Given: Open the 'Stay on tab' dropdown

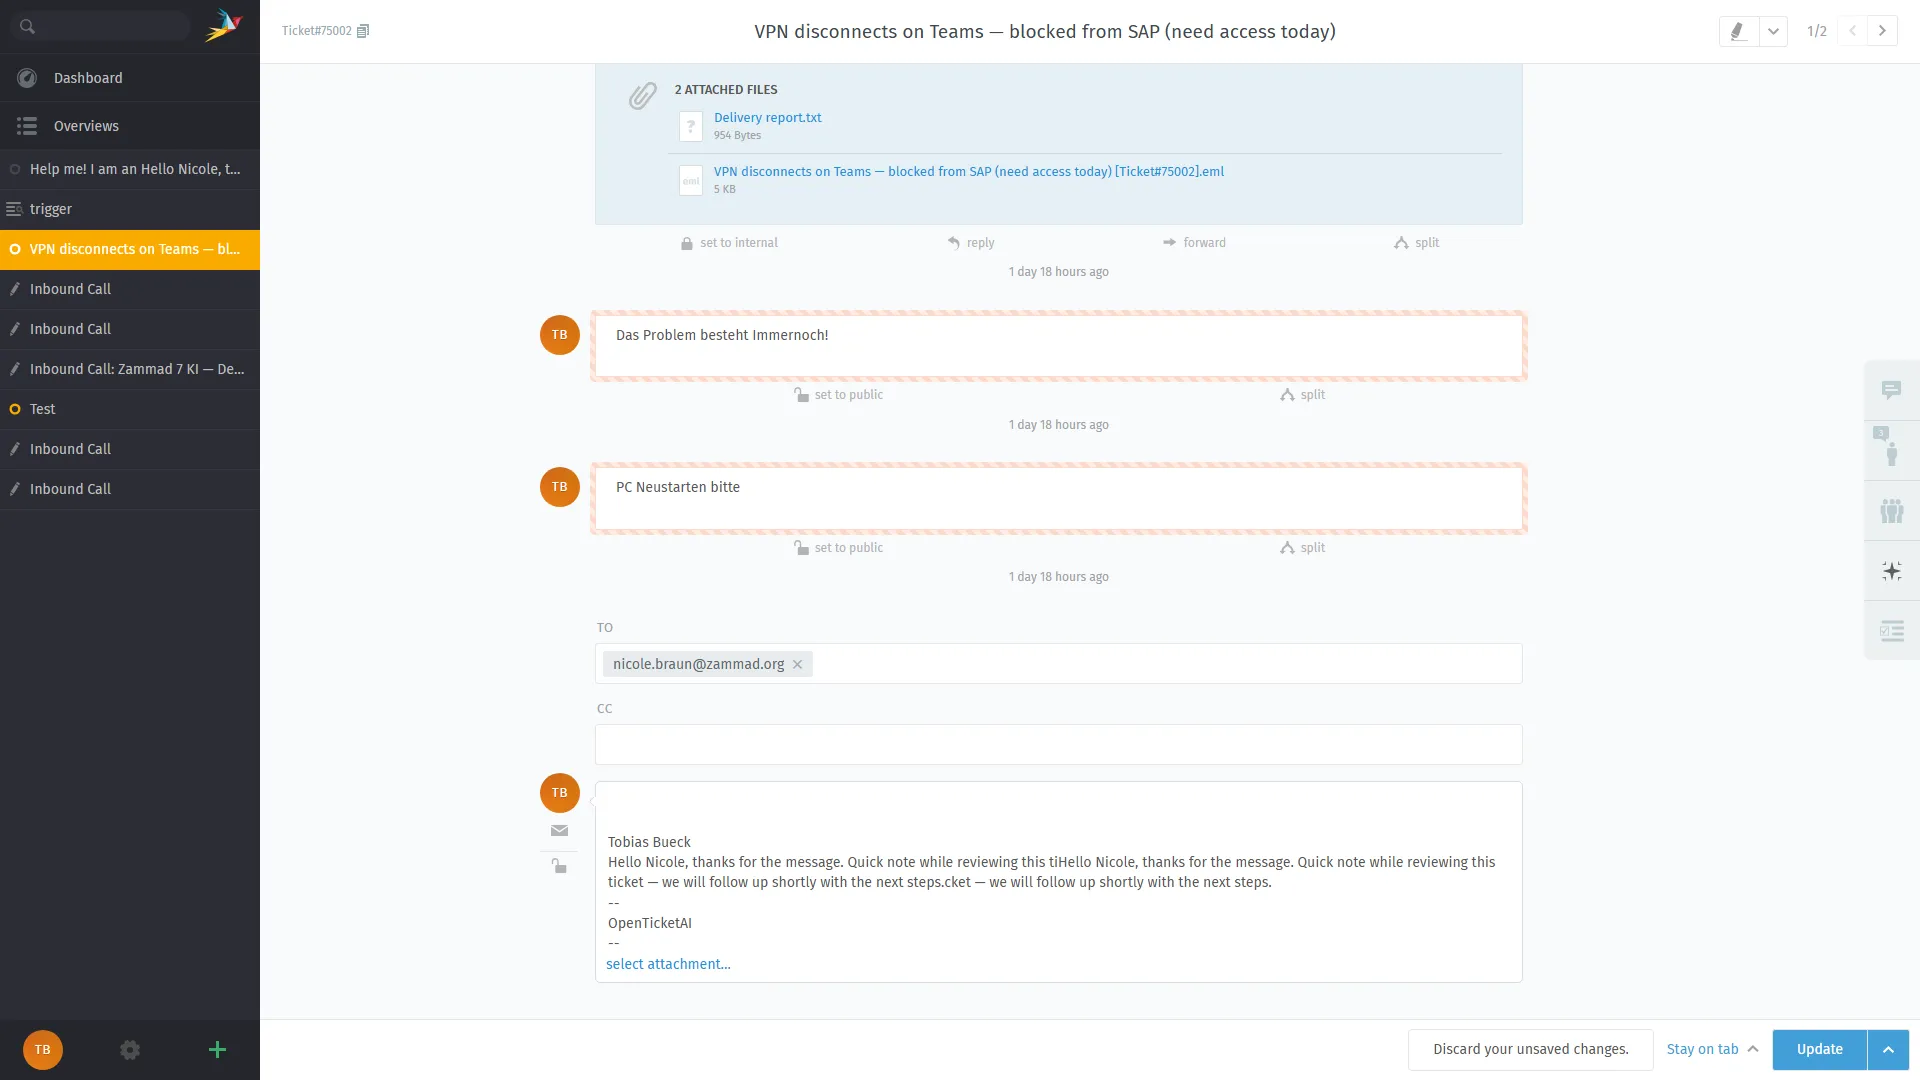Looking at the screenshot, I should (1712, 1050).
